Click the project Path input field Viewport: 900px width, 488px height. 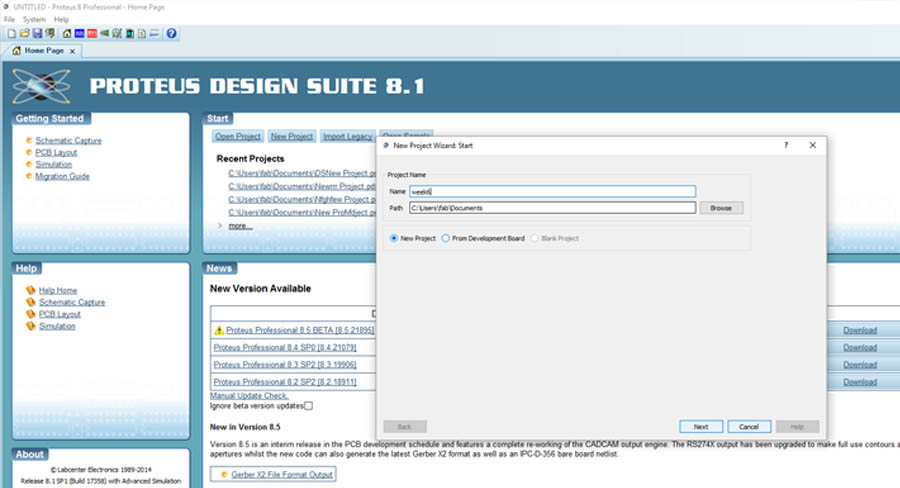point(552,208)
